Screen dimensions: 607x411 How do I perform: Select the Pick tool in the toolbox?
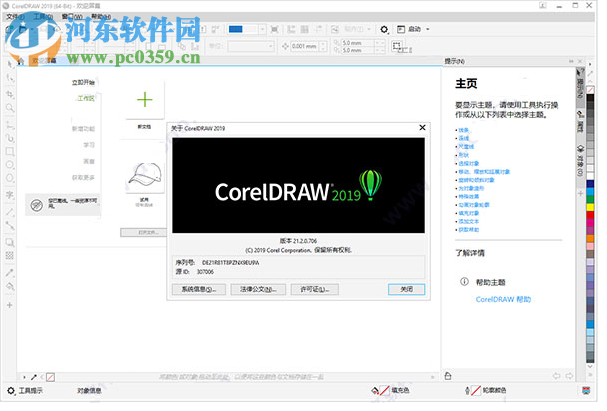[10, 64]
